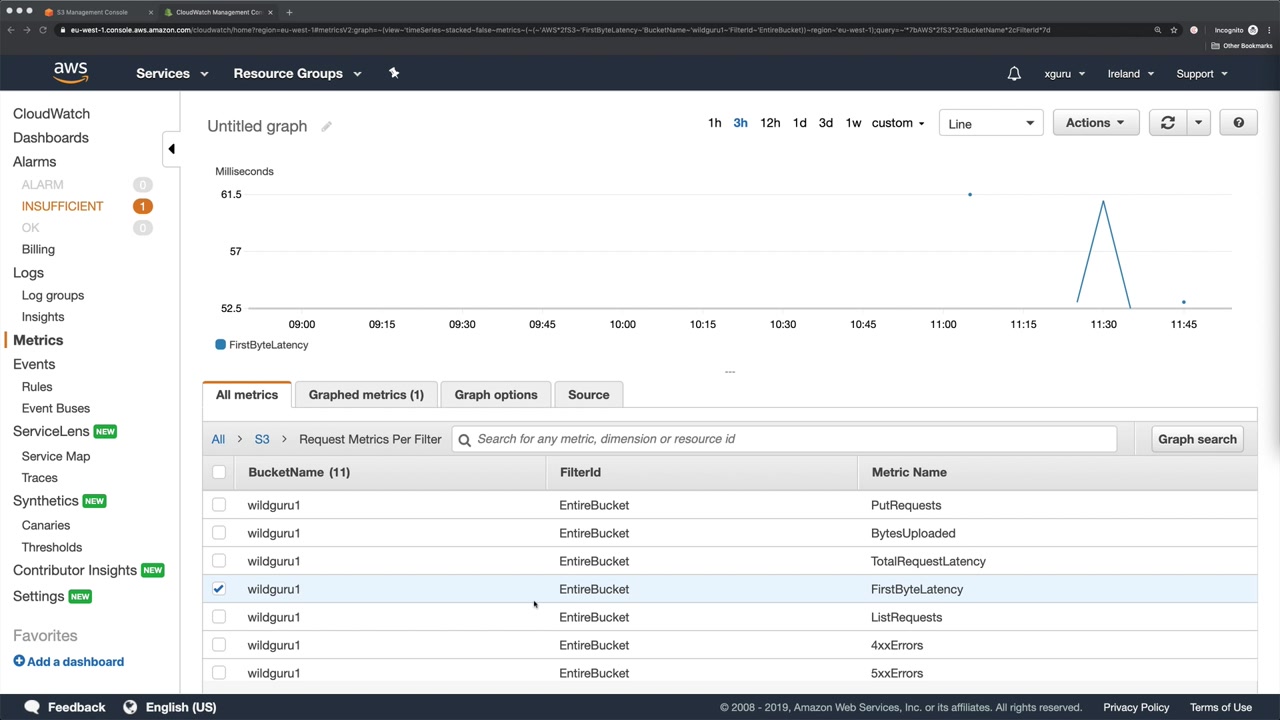Viewport: 1280px width, 720px height.
Task: Expand the Actions dropdown
Action: pyautogui.click(x=1095, y=123)
